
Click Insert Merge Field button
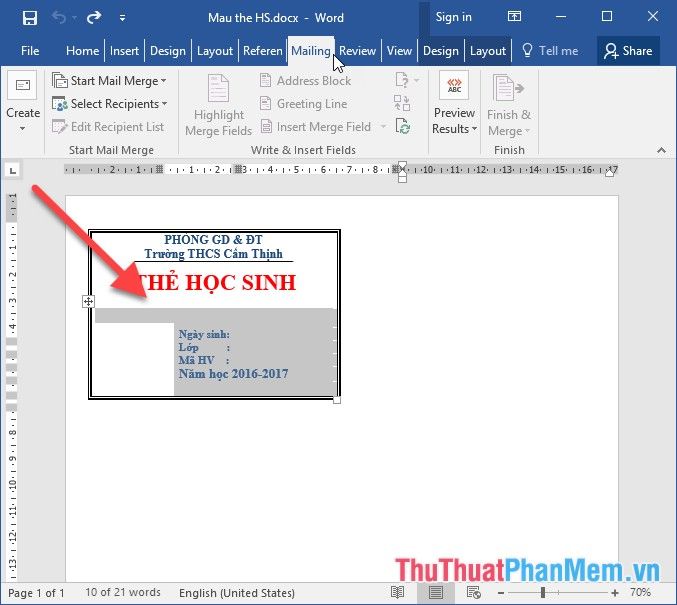click(316, 127)
